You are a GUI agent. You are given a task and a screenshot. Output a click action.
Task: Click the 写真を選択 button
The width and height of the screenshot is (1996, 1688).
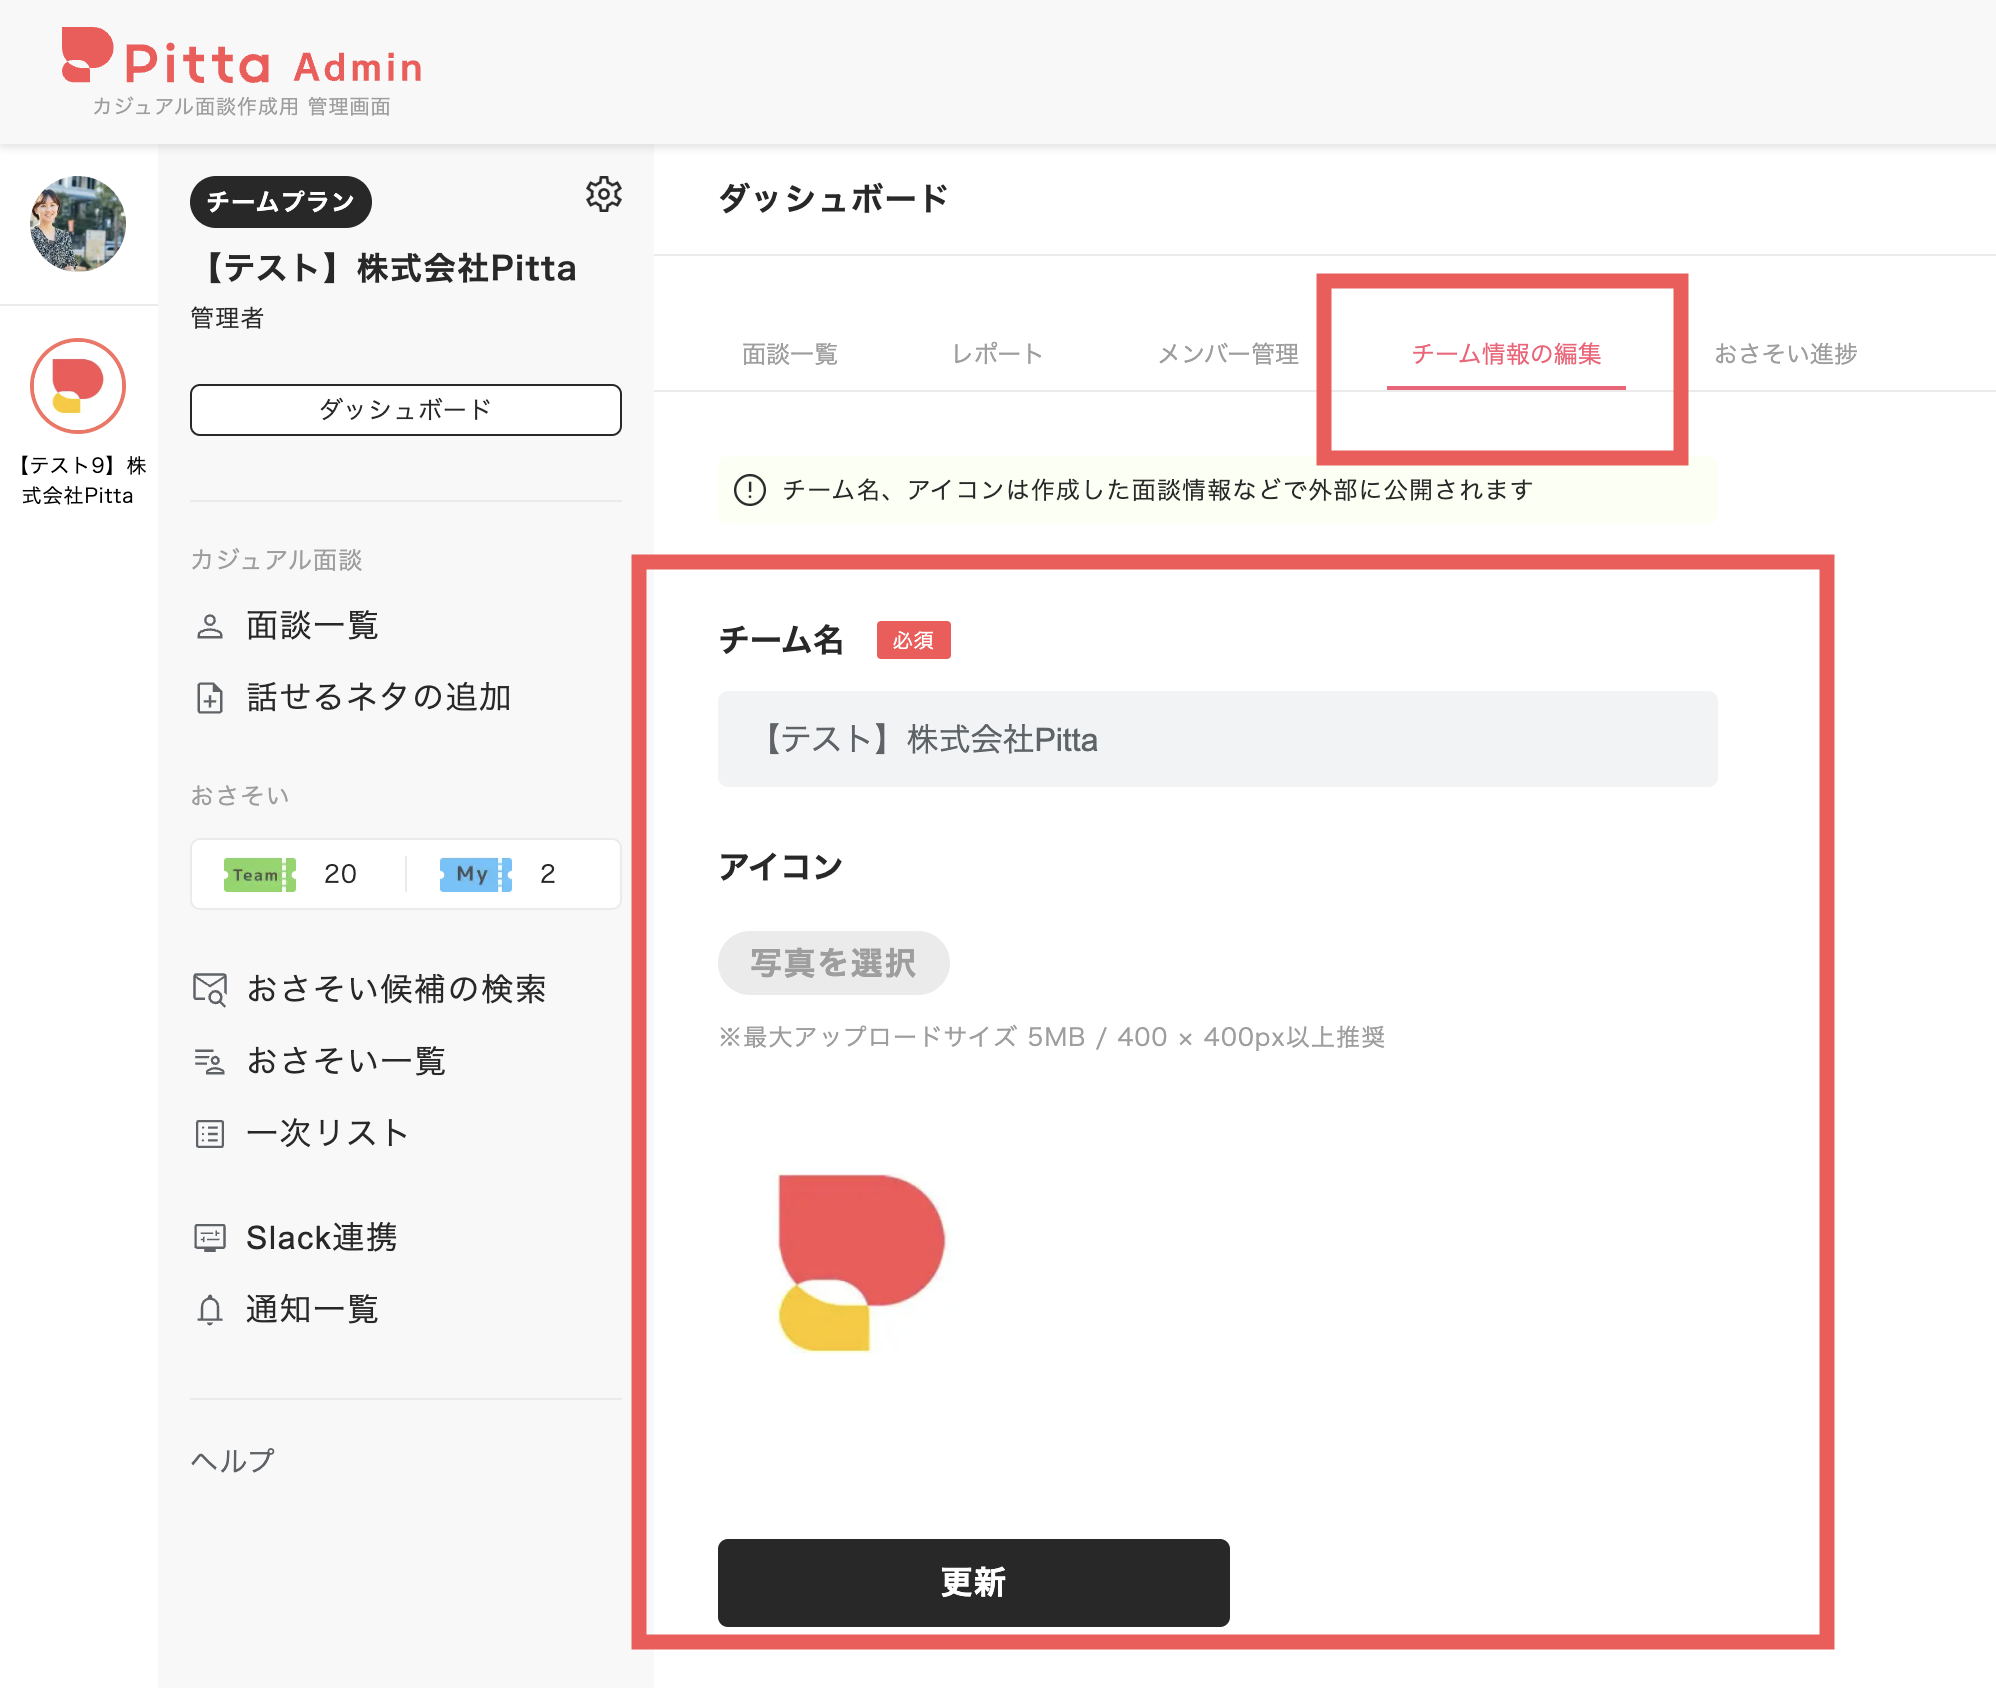pos(834,963)
